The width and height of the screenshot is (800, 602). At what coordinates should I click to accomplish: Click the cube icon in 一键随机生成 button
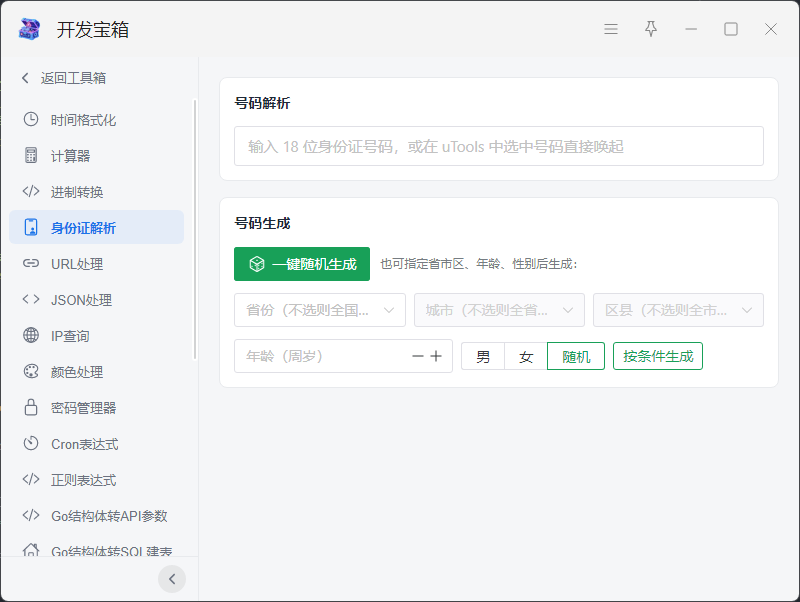click(x=257, y=264)
